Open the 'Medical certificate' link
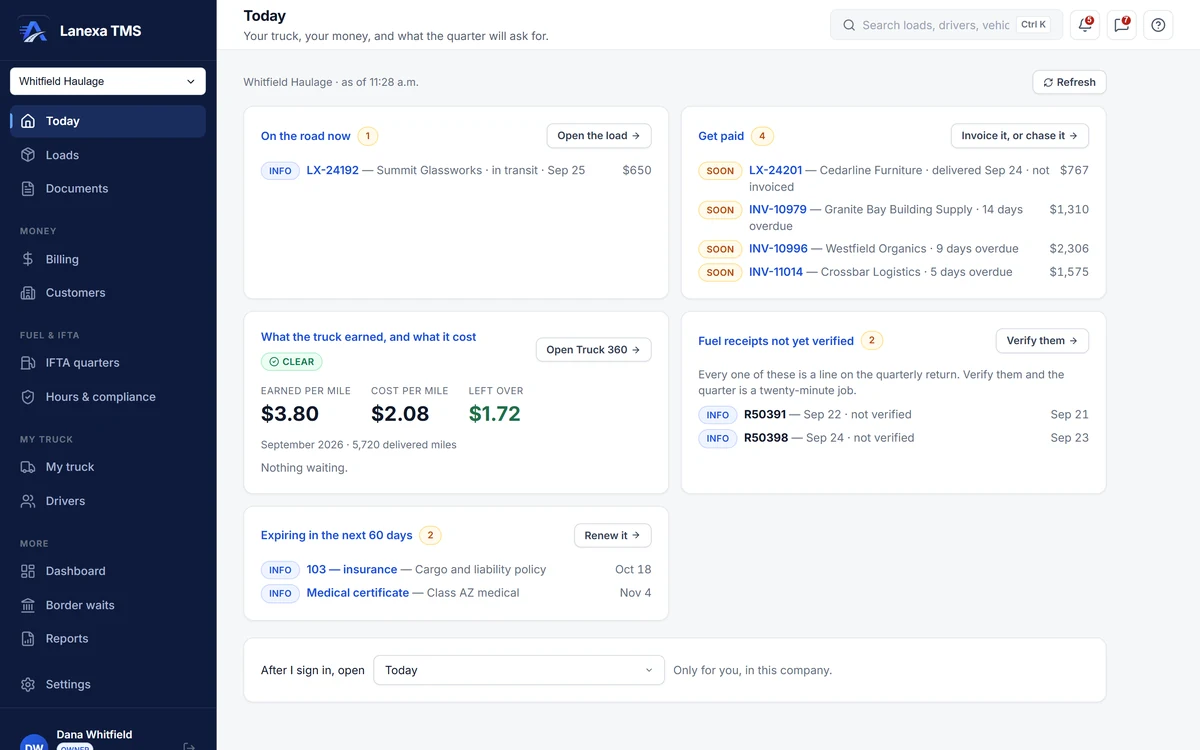Viewport: 1200px width, 750px height. 358,593
